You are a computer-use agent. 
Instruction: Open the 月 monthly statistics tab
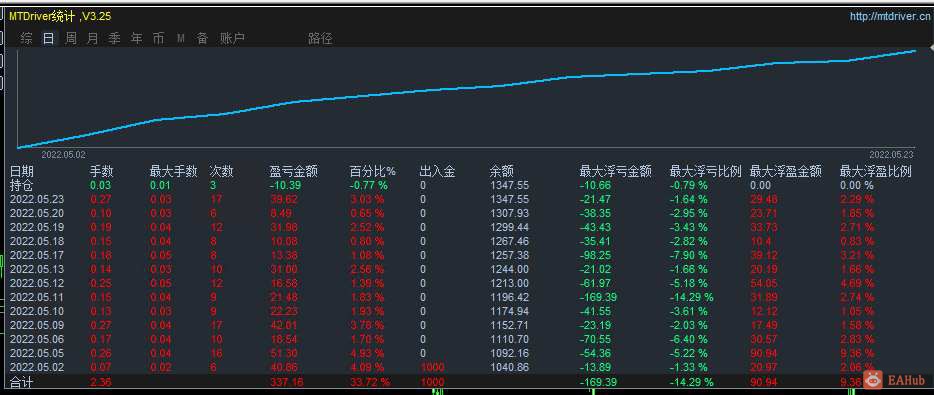[x=92, y=39]
